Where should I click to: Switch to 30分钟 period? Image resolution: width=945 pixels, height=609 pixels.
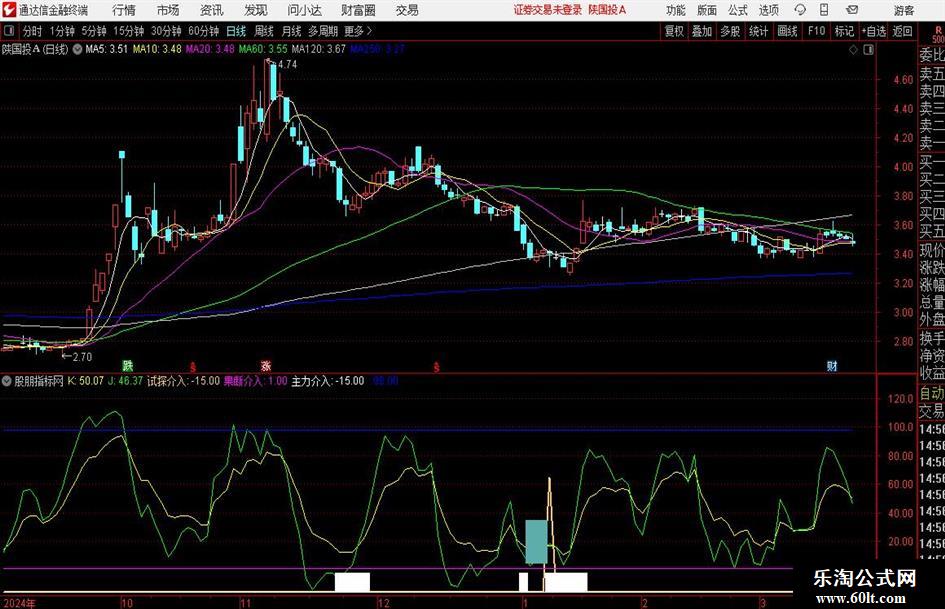[x=166, y=31]
